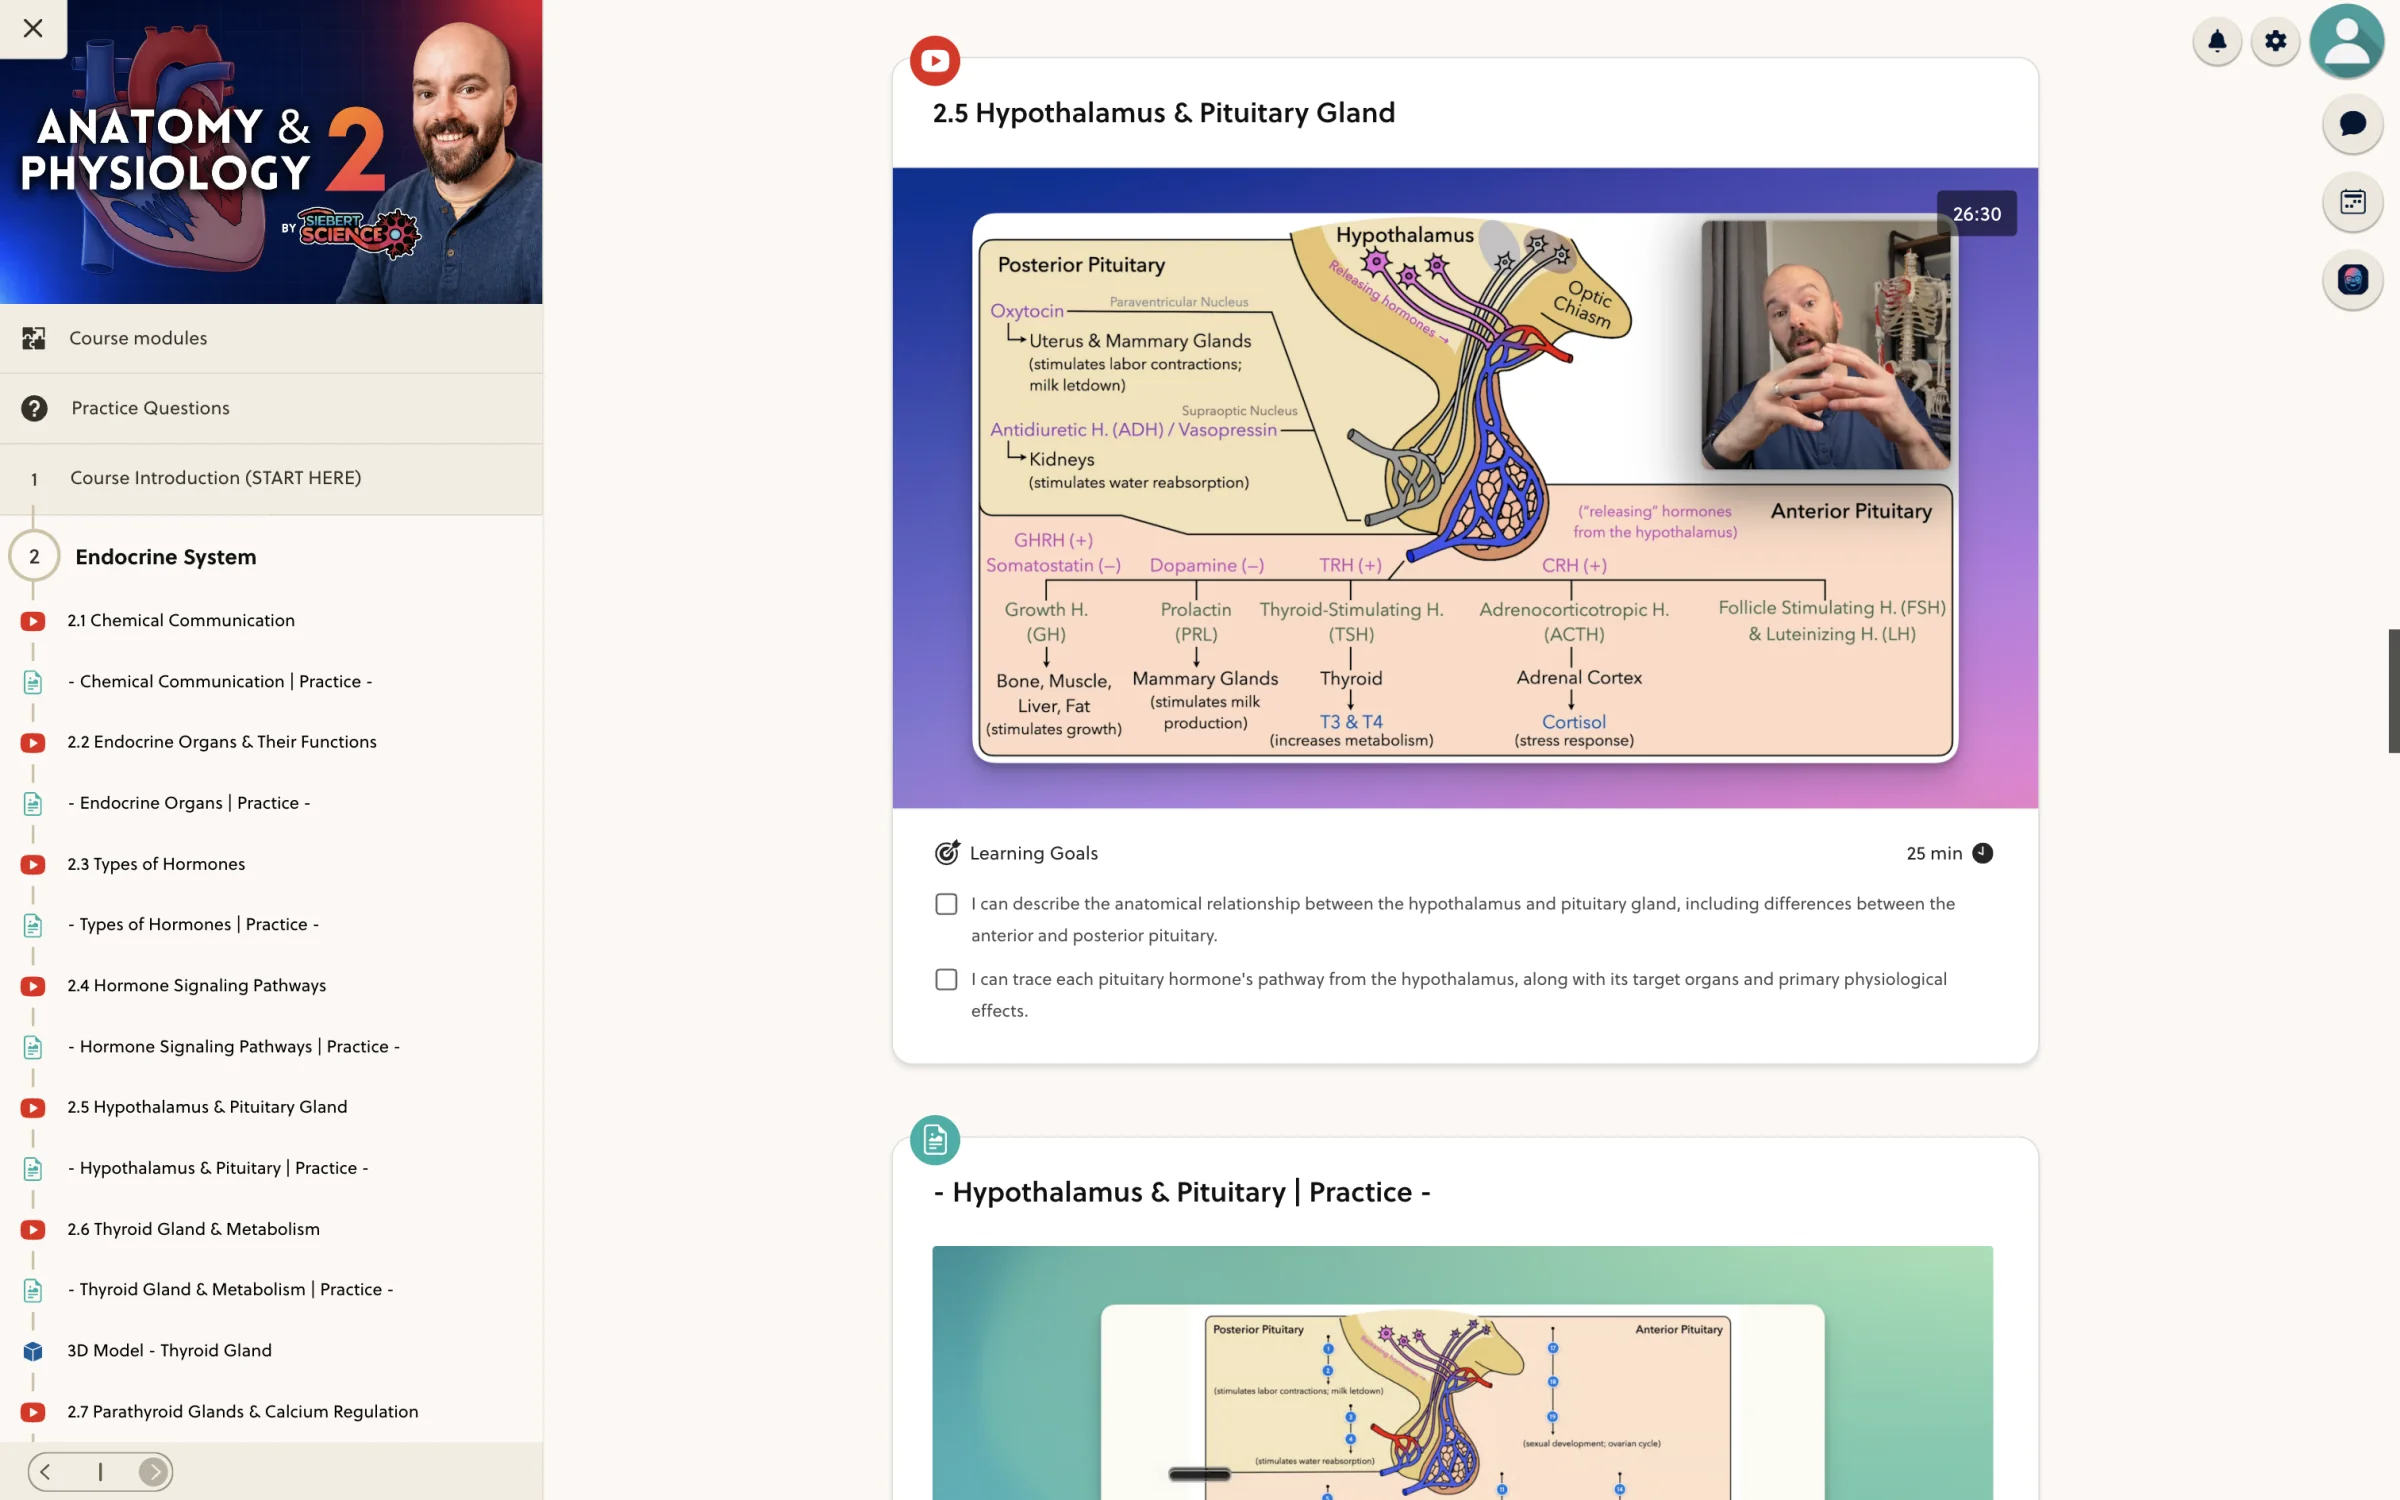Open the calendar schedule panel
The image size is (2400, 1500).
(2353, 202)
